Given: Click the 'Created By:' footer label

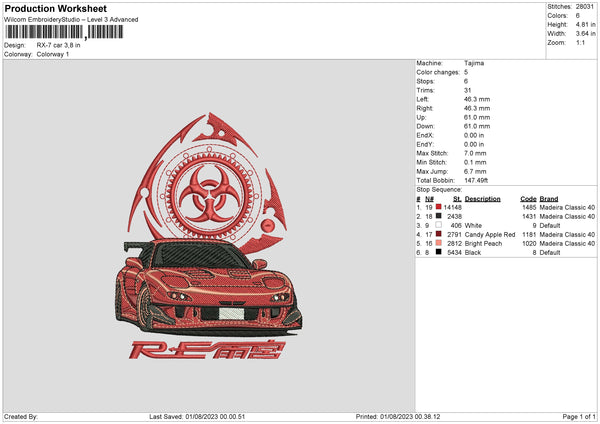Looking at the screenshot, I should click(x=21, y=416).
